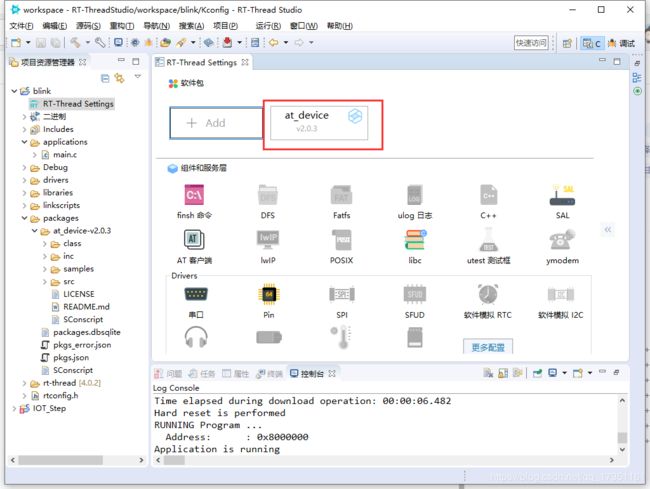Collapse the at_device-v2.0.3 folder
Viewport: 650px width, 489px height.
35,231
